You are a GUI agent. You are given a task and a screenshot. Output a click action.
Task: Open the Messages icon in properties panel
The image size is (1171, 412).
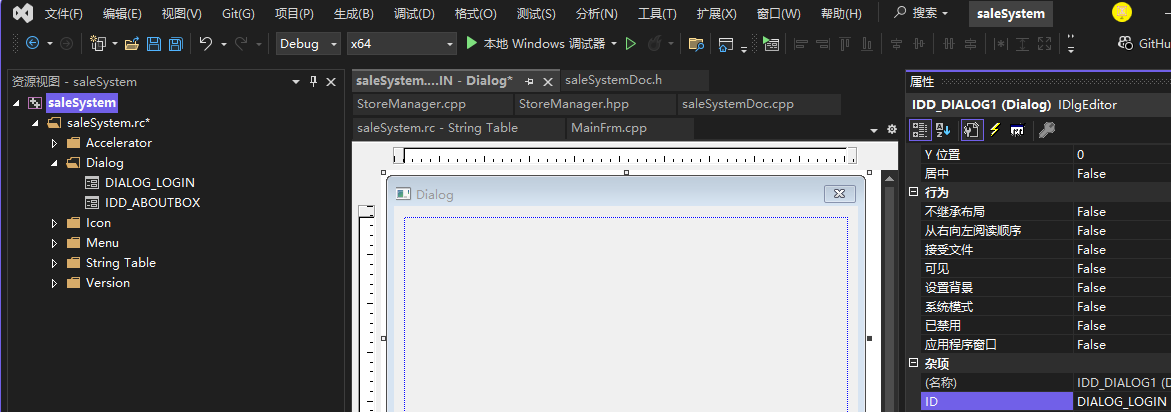point(1016,130)
